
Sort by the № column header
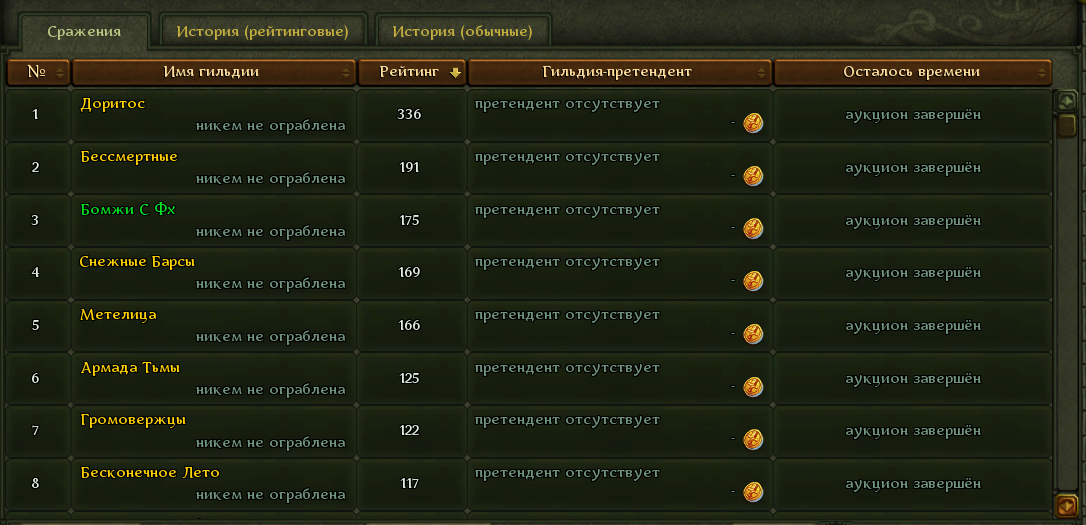(38, 72)
